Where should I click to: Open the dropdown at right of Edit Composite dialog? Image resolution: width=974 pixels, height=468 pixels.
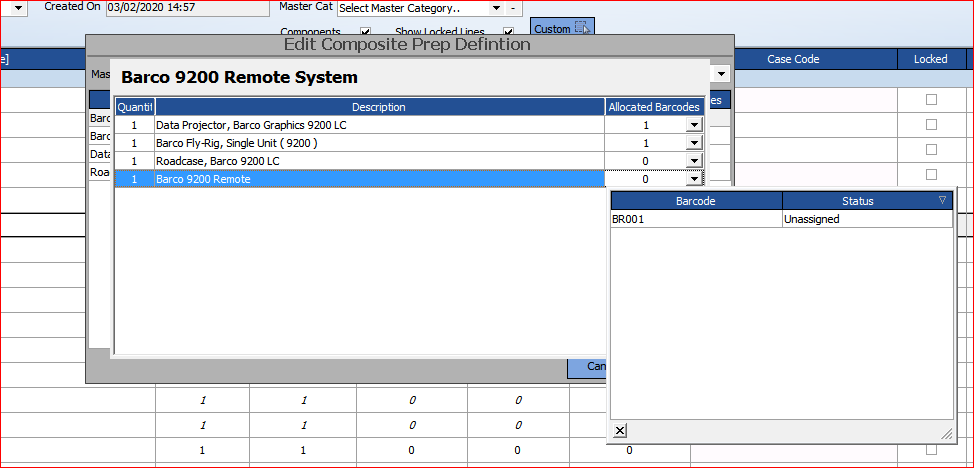point(721,74)
